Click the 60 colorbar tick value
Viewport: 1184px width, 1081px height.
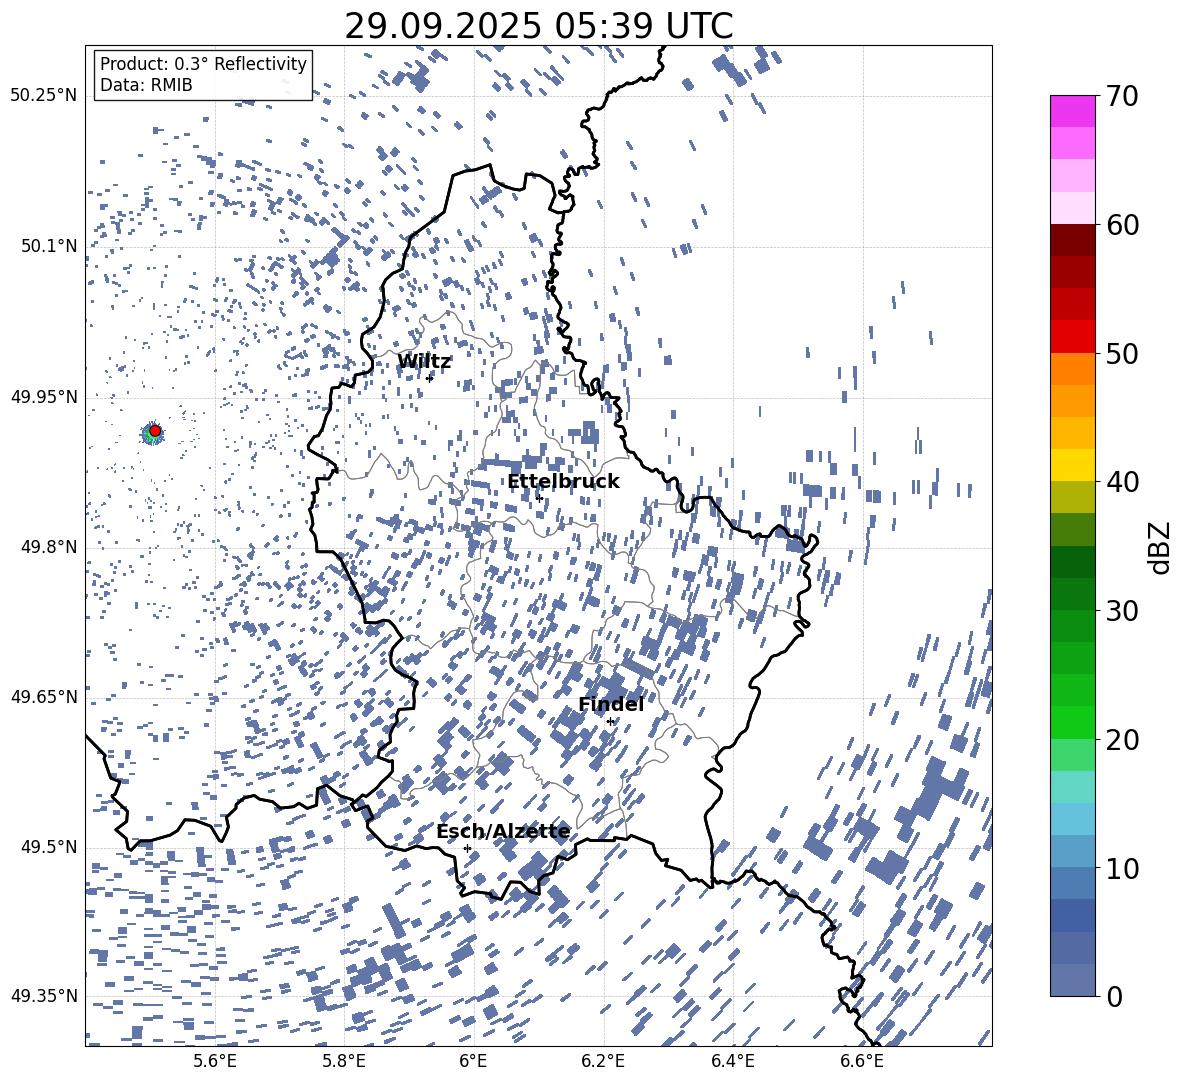pyautogui.click(x=1122, y=225)
